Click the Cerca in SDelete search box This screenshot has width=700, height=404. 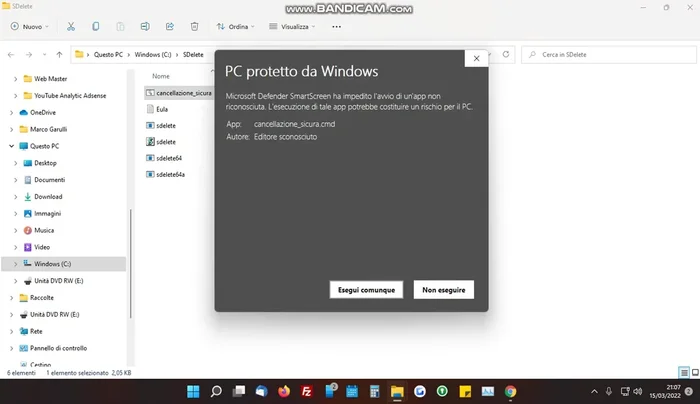coord(609,54)
